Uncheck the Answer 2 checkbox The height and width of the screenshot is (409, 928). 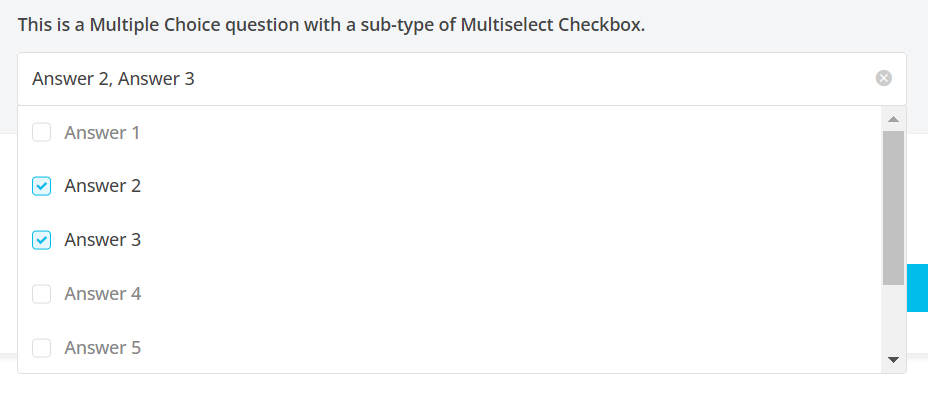coord(41,186)
